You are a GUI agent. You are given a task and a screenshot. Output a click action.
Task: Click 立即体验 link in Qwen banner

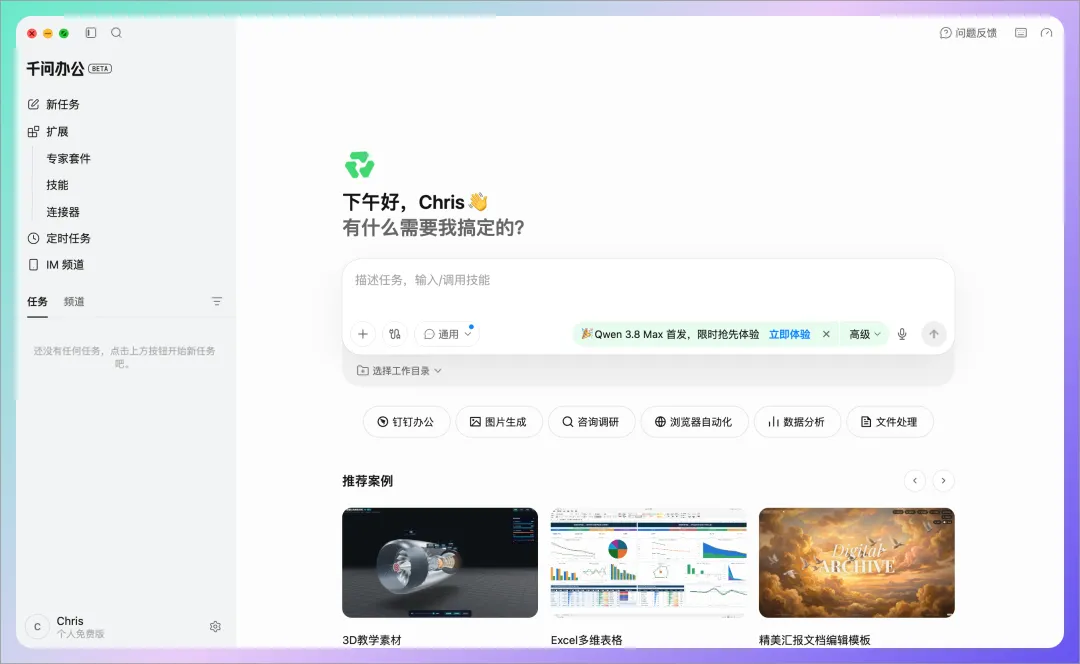789,334
